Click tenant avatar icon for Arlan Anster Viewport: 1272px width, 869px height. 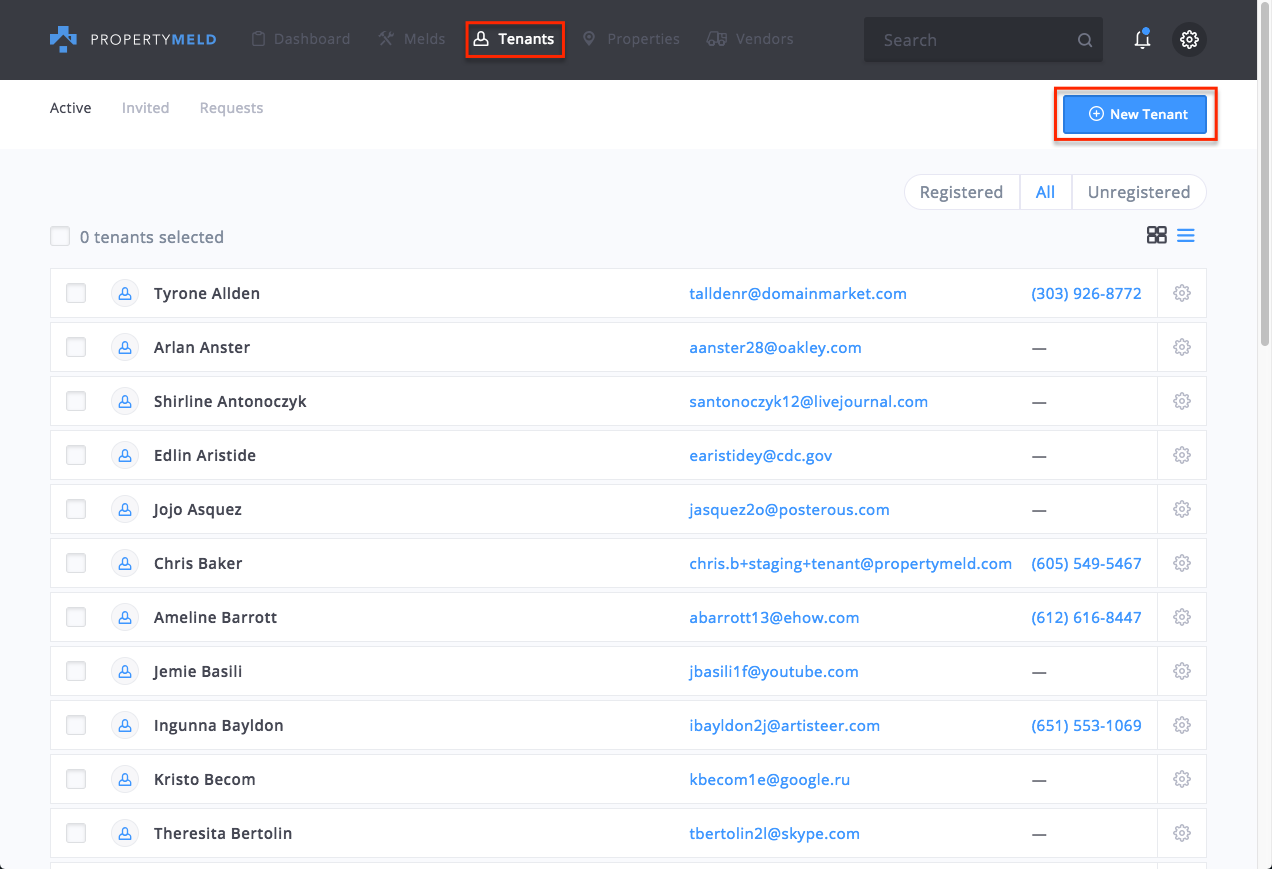click(x=125, y=347)
